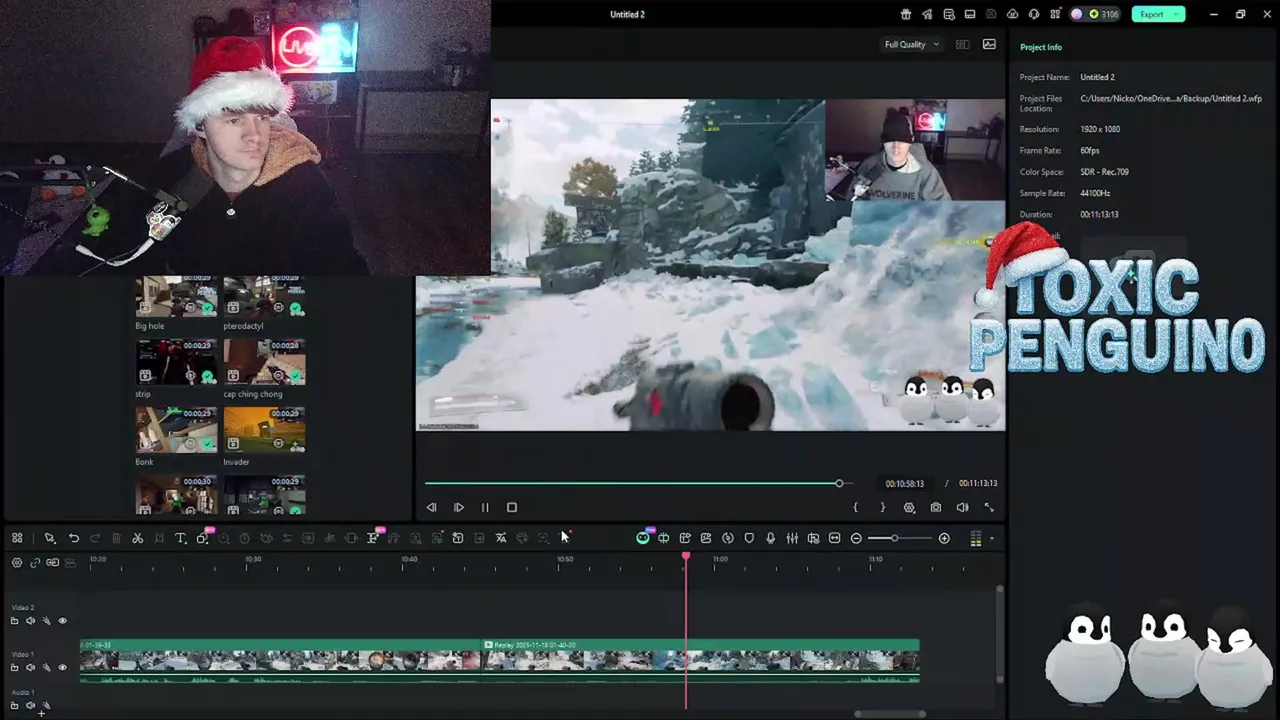Select the 'Big hole' media thumbnail
Viewport: 1280px width, 720px height.
[x=176, y=297]
